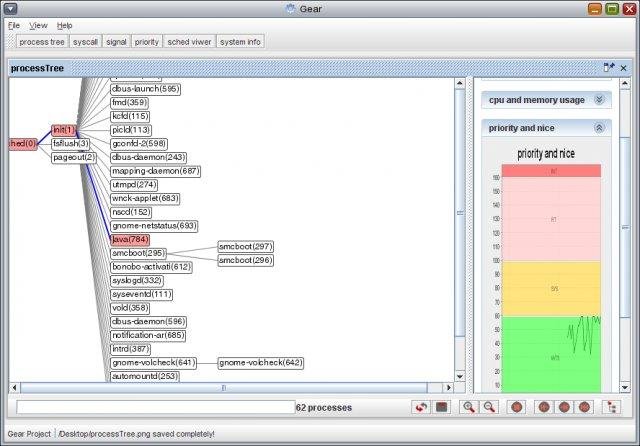Screen dimensions: 640x446
Task: Select the automountd(253) node
Action: 145,376
